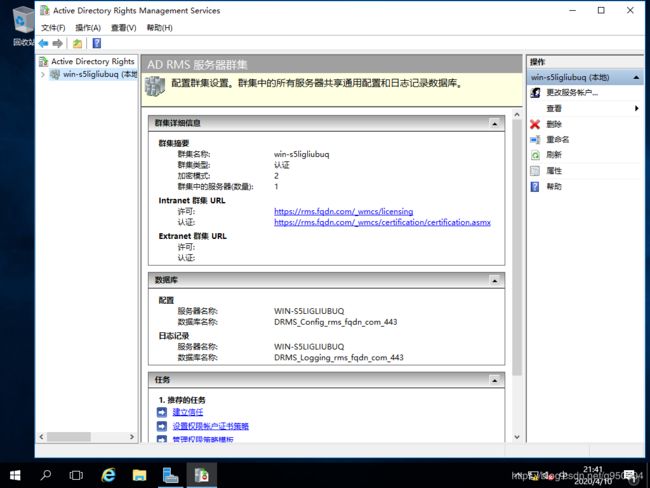Click the tree pane horizontal scrollbar thumb

pyautogui.click(x=68, y=437)
